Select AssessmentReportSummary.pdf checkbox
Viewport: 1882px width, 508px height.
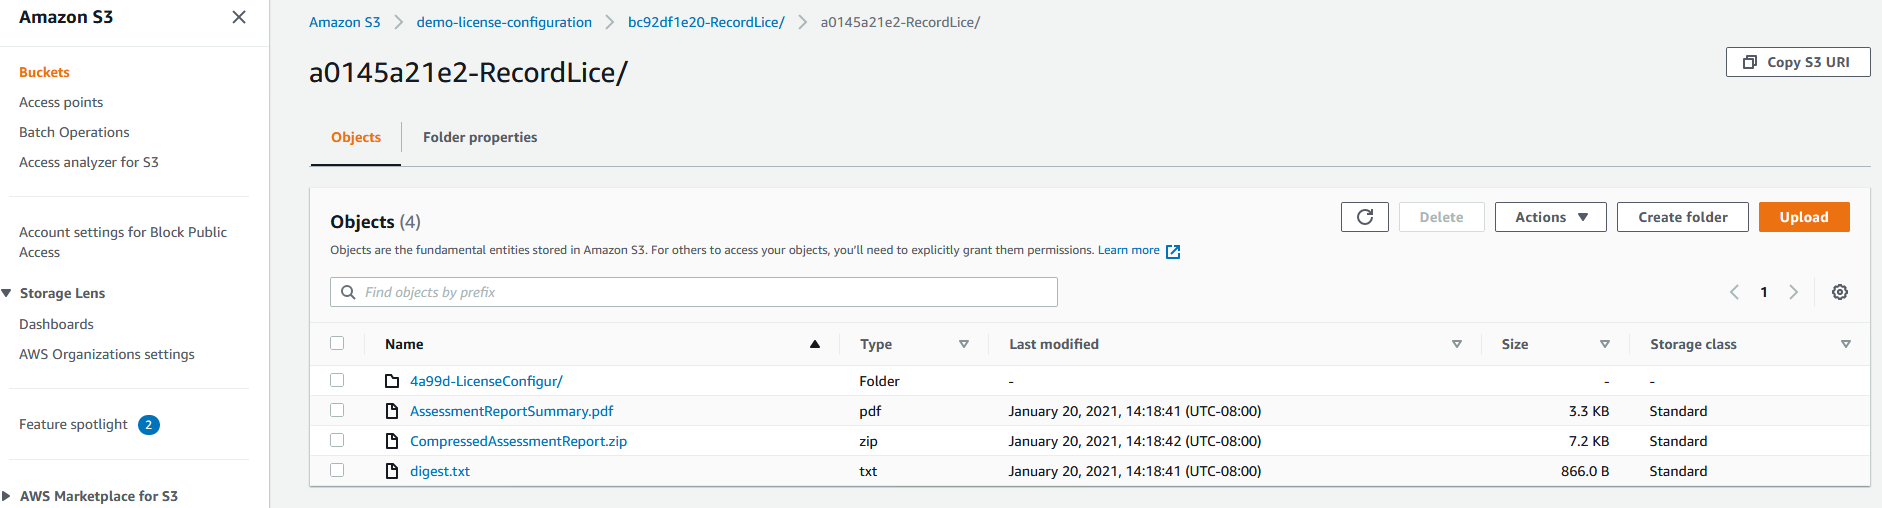coord(337,410)
